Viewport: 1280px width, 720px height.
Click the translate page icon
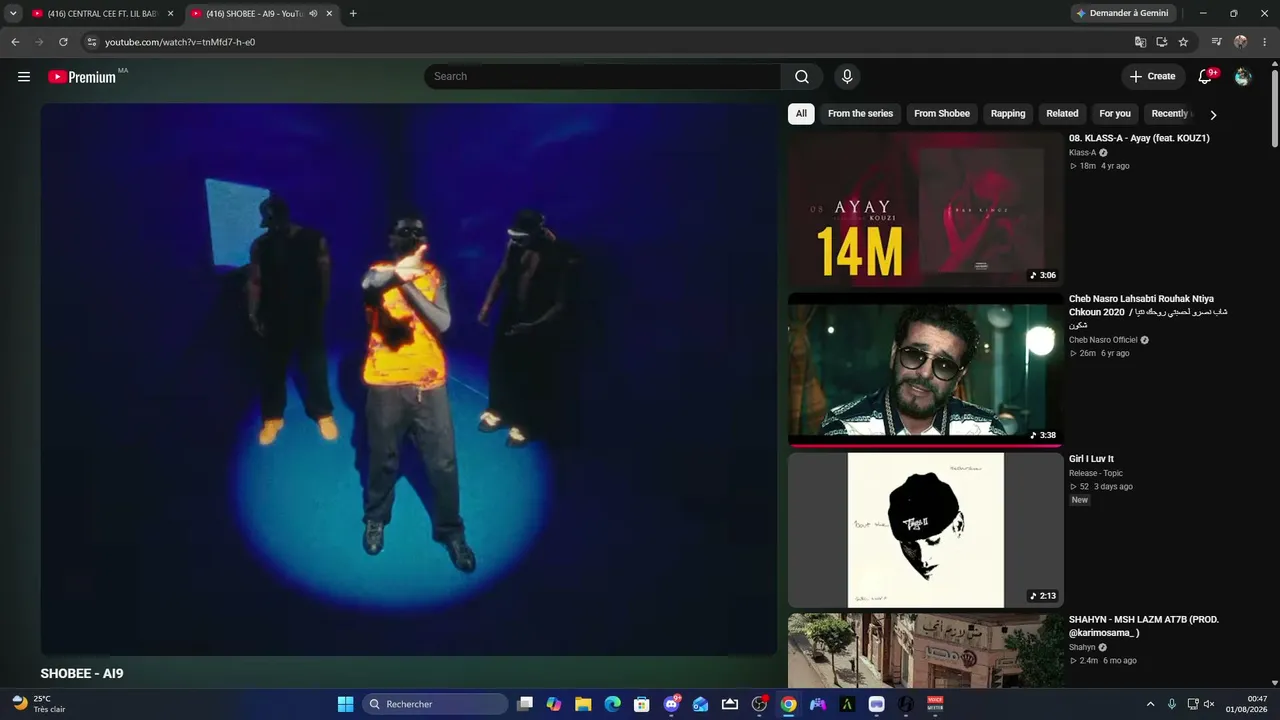[1140, 42]
